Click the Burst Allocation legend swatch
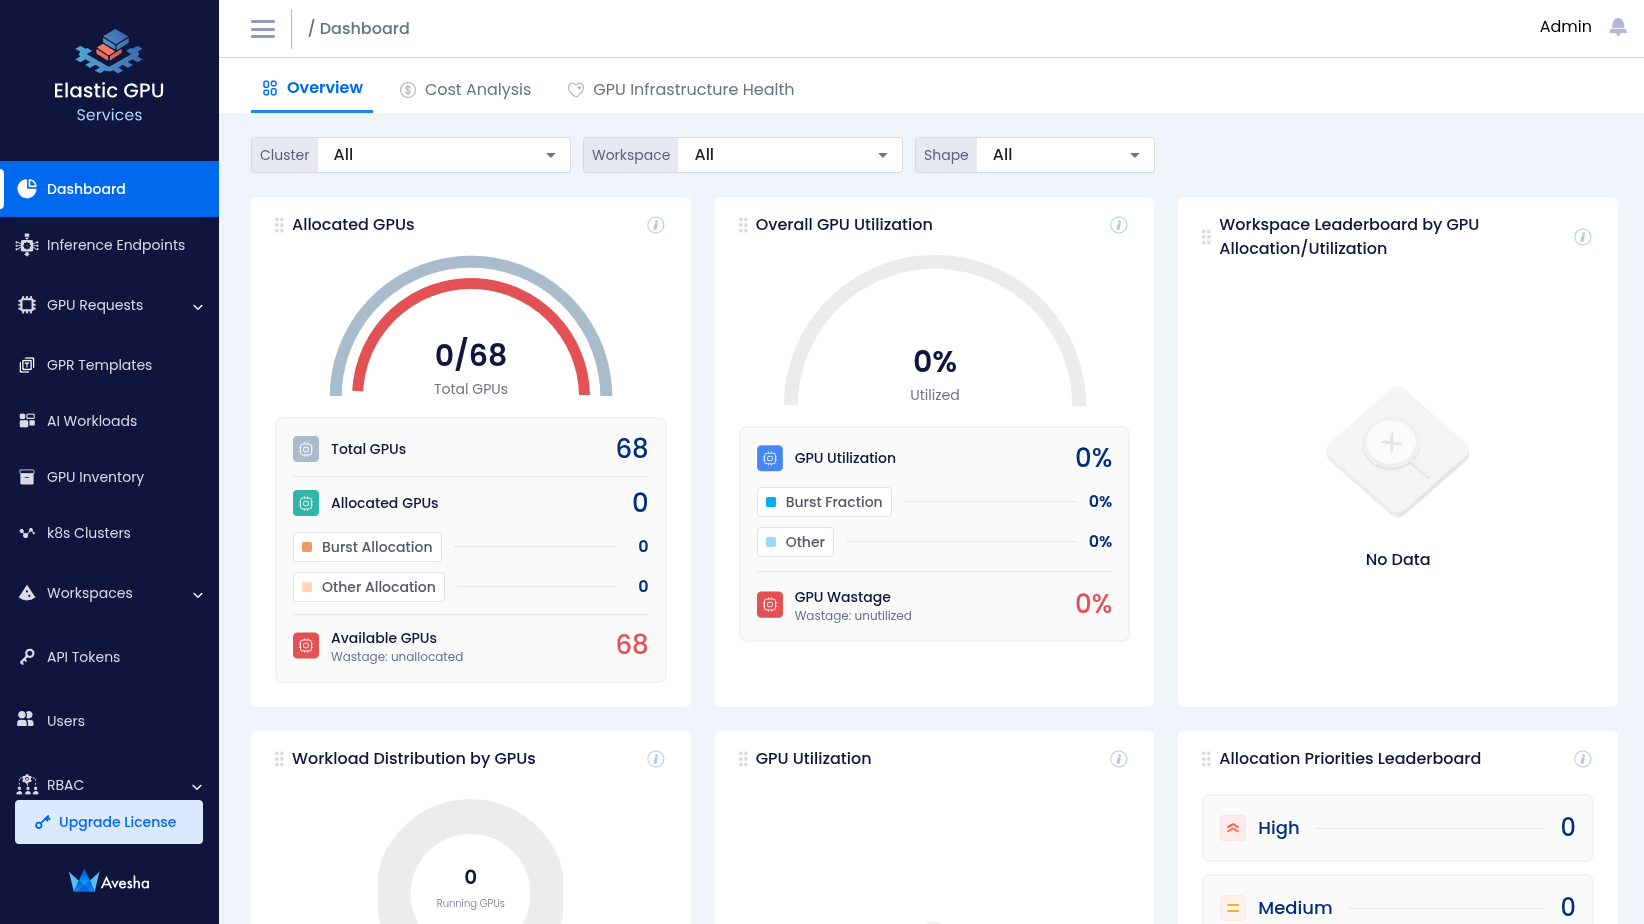The width and height of the screenshot is (1644, 924). (307, 547)
